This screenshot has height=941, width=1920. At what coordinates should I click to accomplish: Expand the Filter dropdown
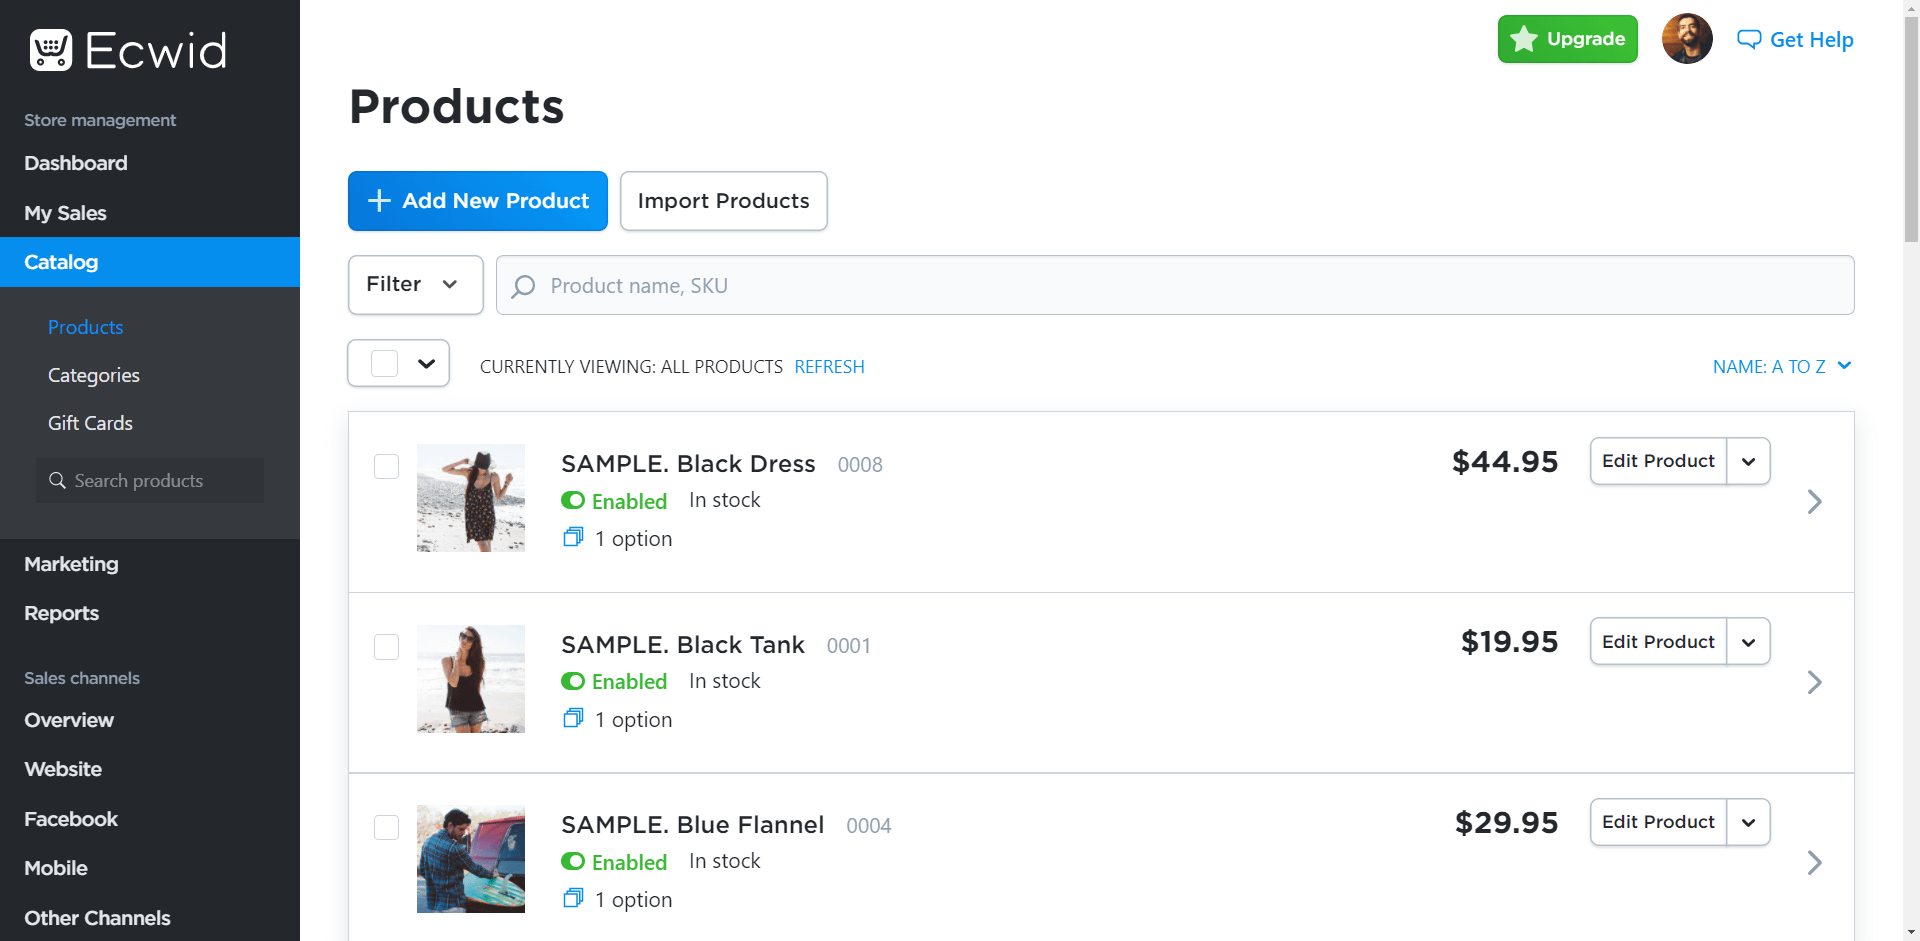[415, 285]
